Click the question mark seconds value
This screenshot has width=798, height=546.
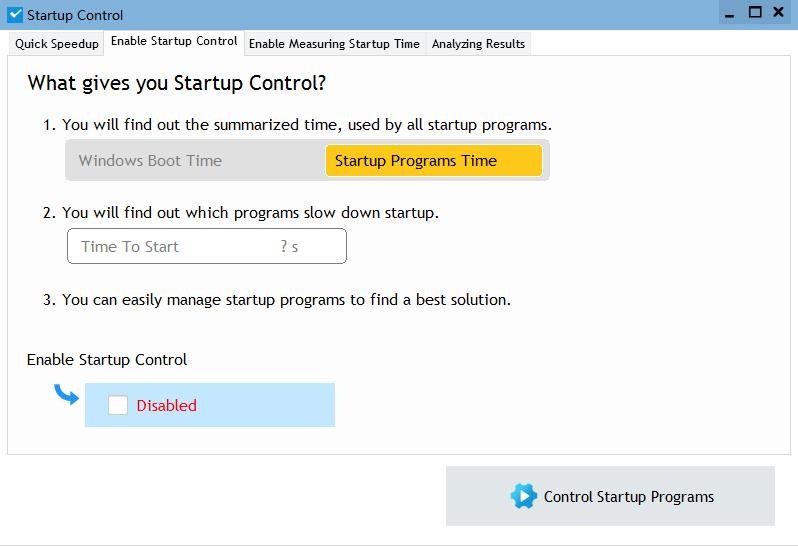click(x=289, y=247)
